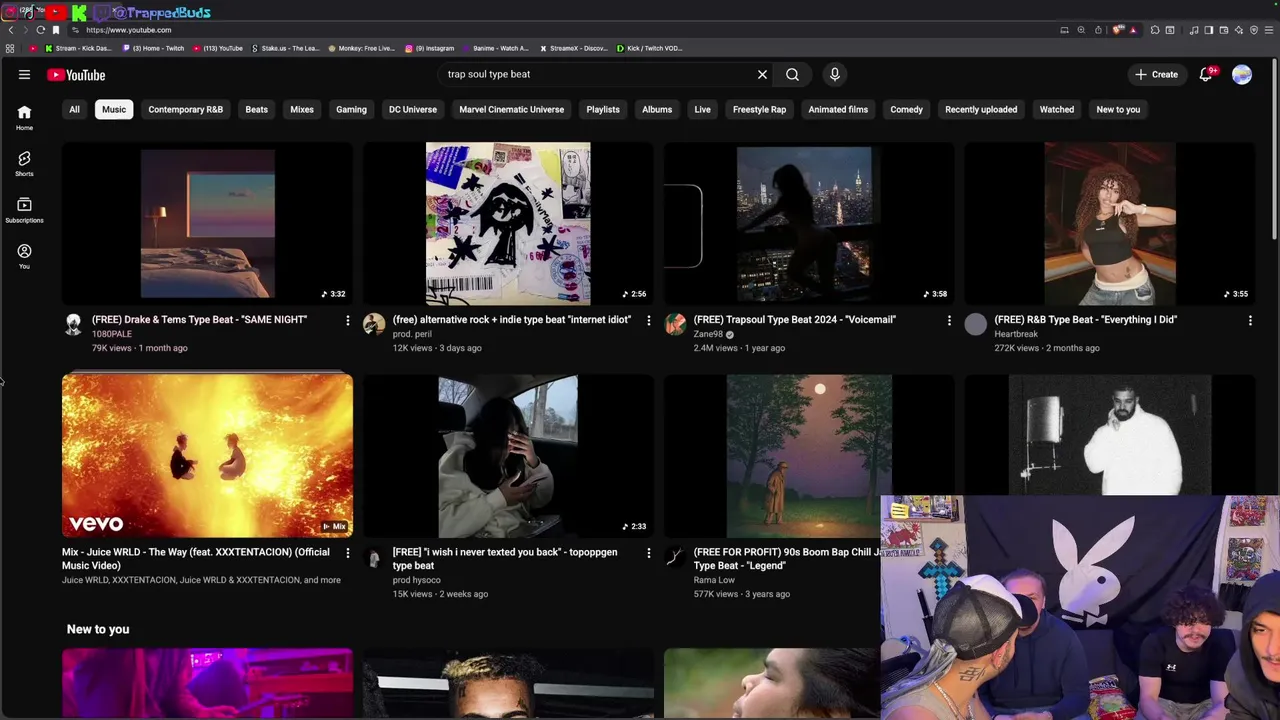
Task: Bookmark this page using the toolbar bookmark icon
Action: [56, 30]
